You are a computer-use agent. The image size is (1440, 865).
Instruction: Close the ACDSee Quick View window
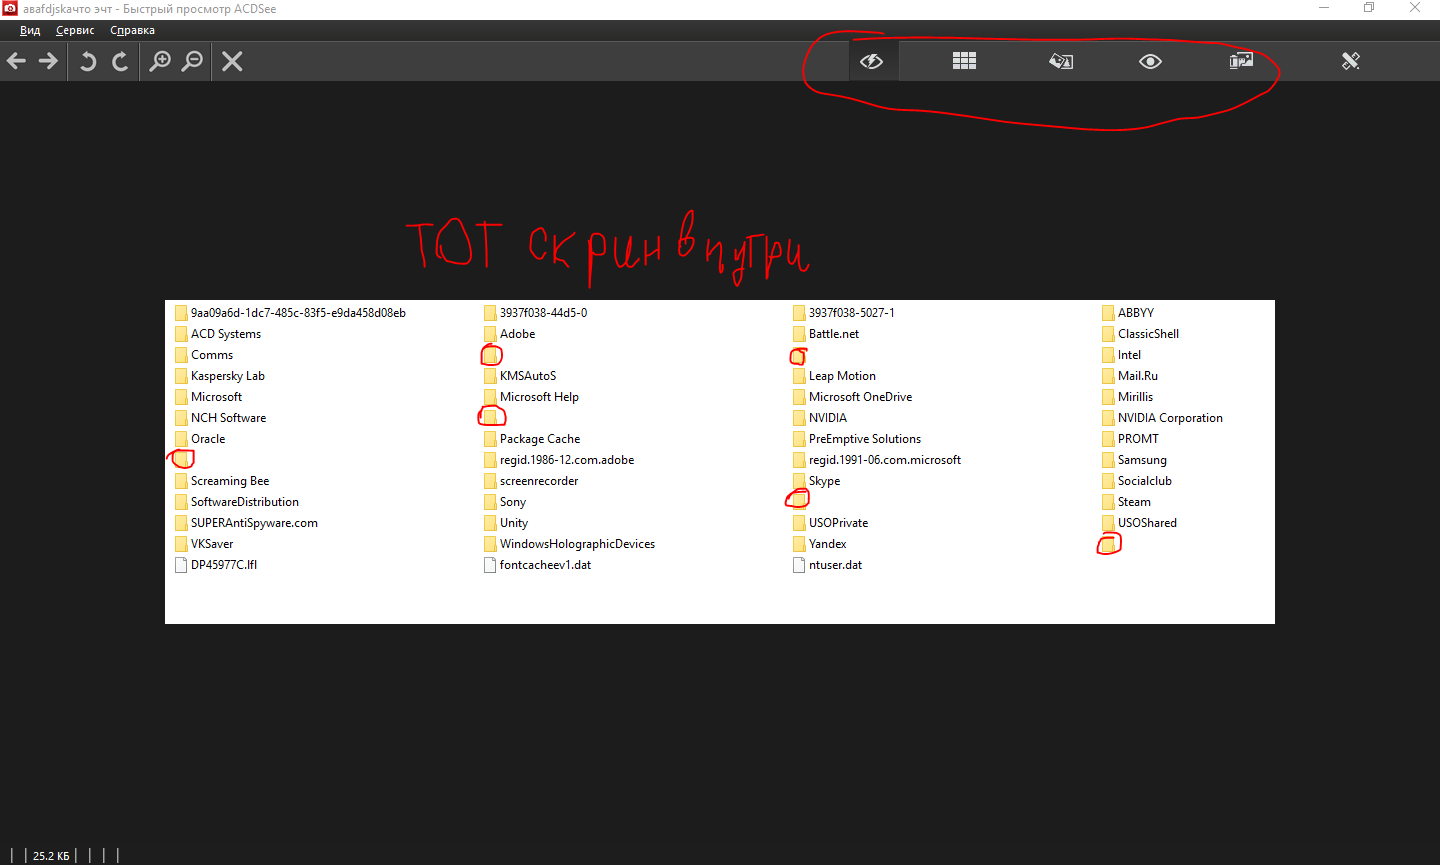(1415, 8)
